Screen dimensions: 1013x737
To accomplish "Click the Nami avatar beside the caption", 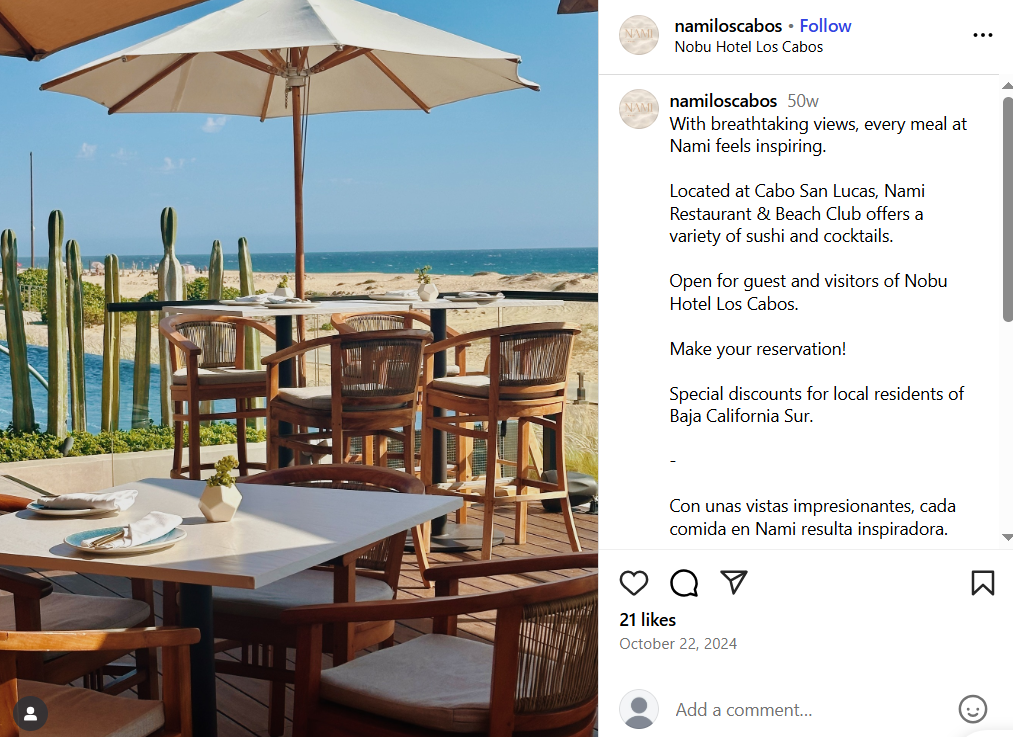I will click(639, 109).
